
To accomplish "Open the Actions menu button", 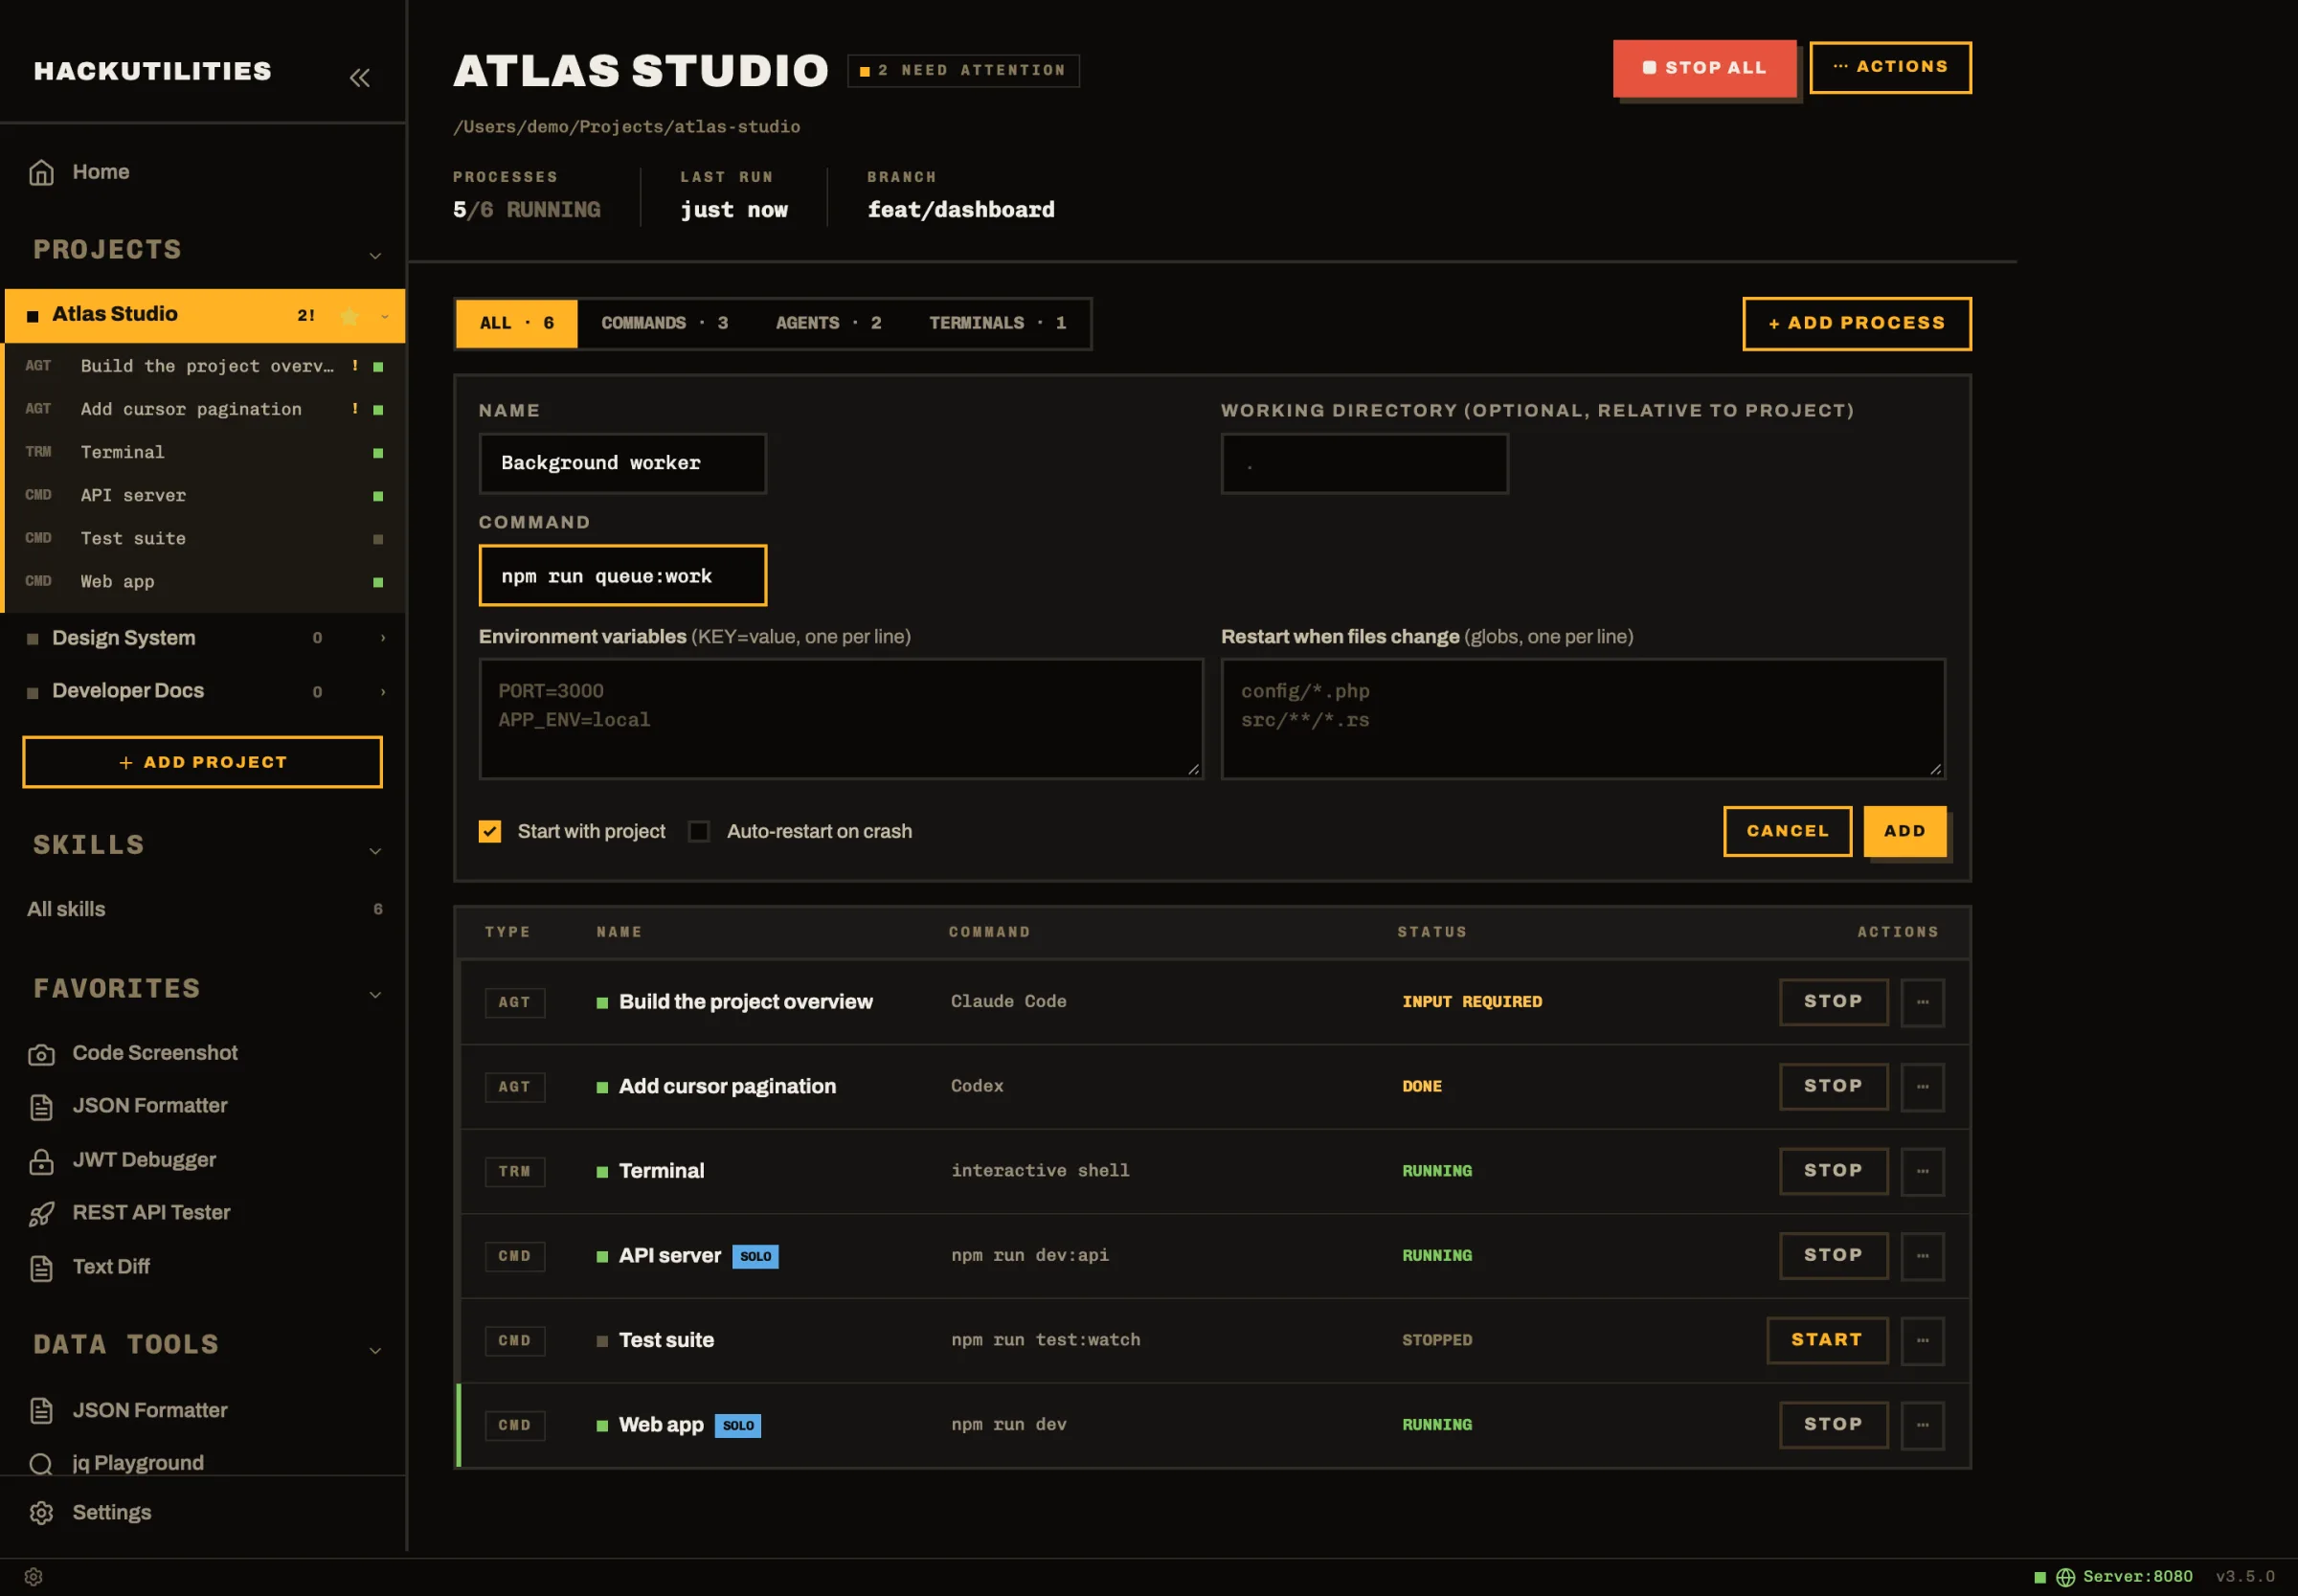I will point(1890,67).
